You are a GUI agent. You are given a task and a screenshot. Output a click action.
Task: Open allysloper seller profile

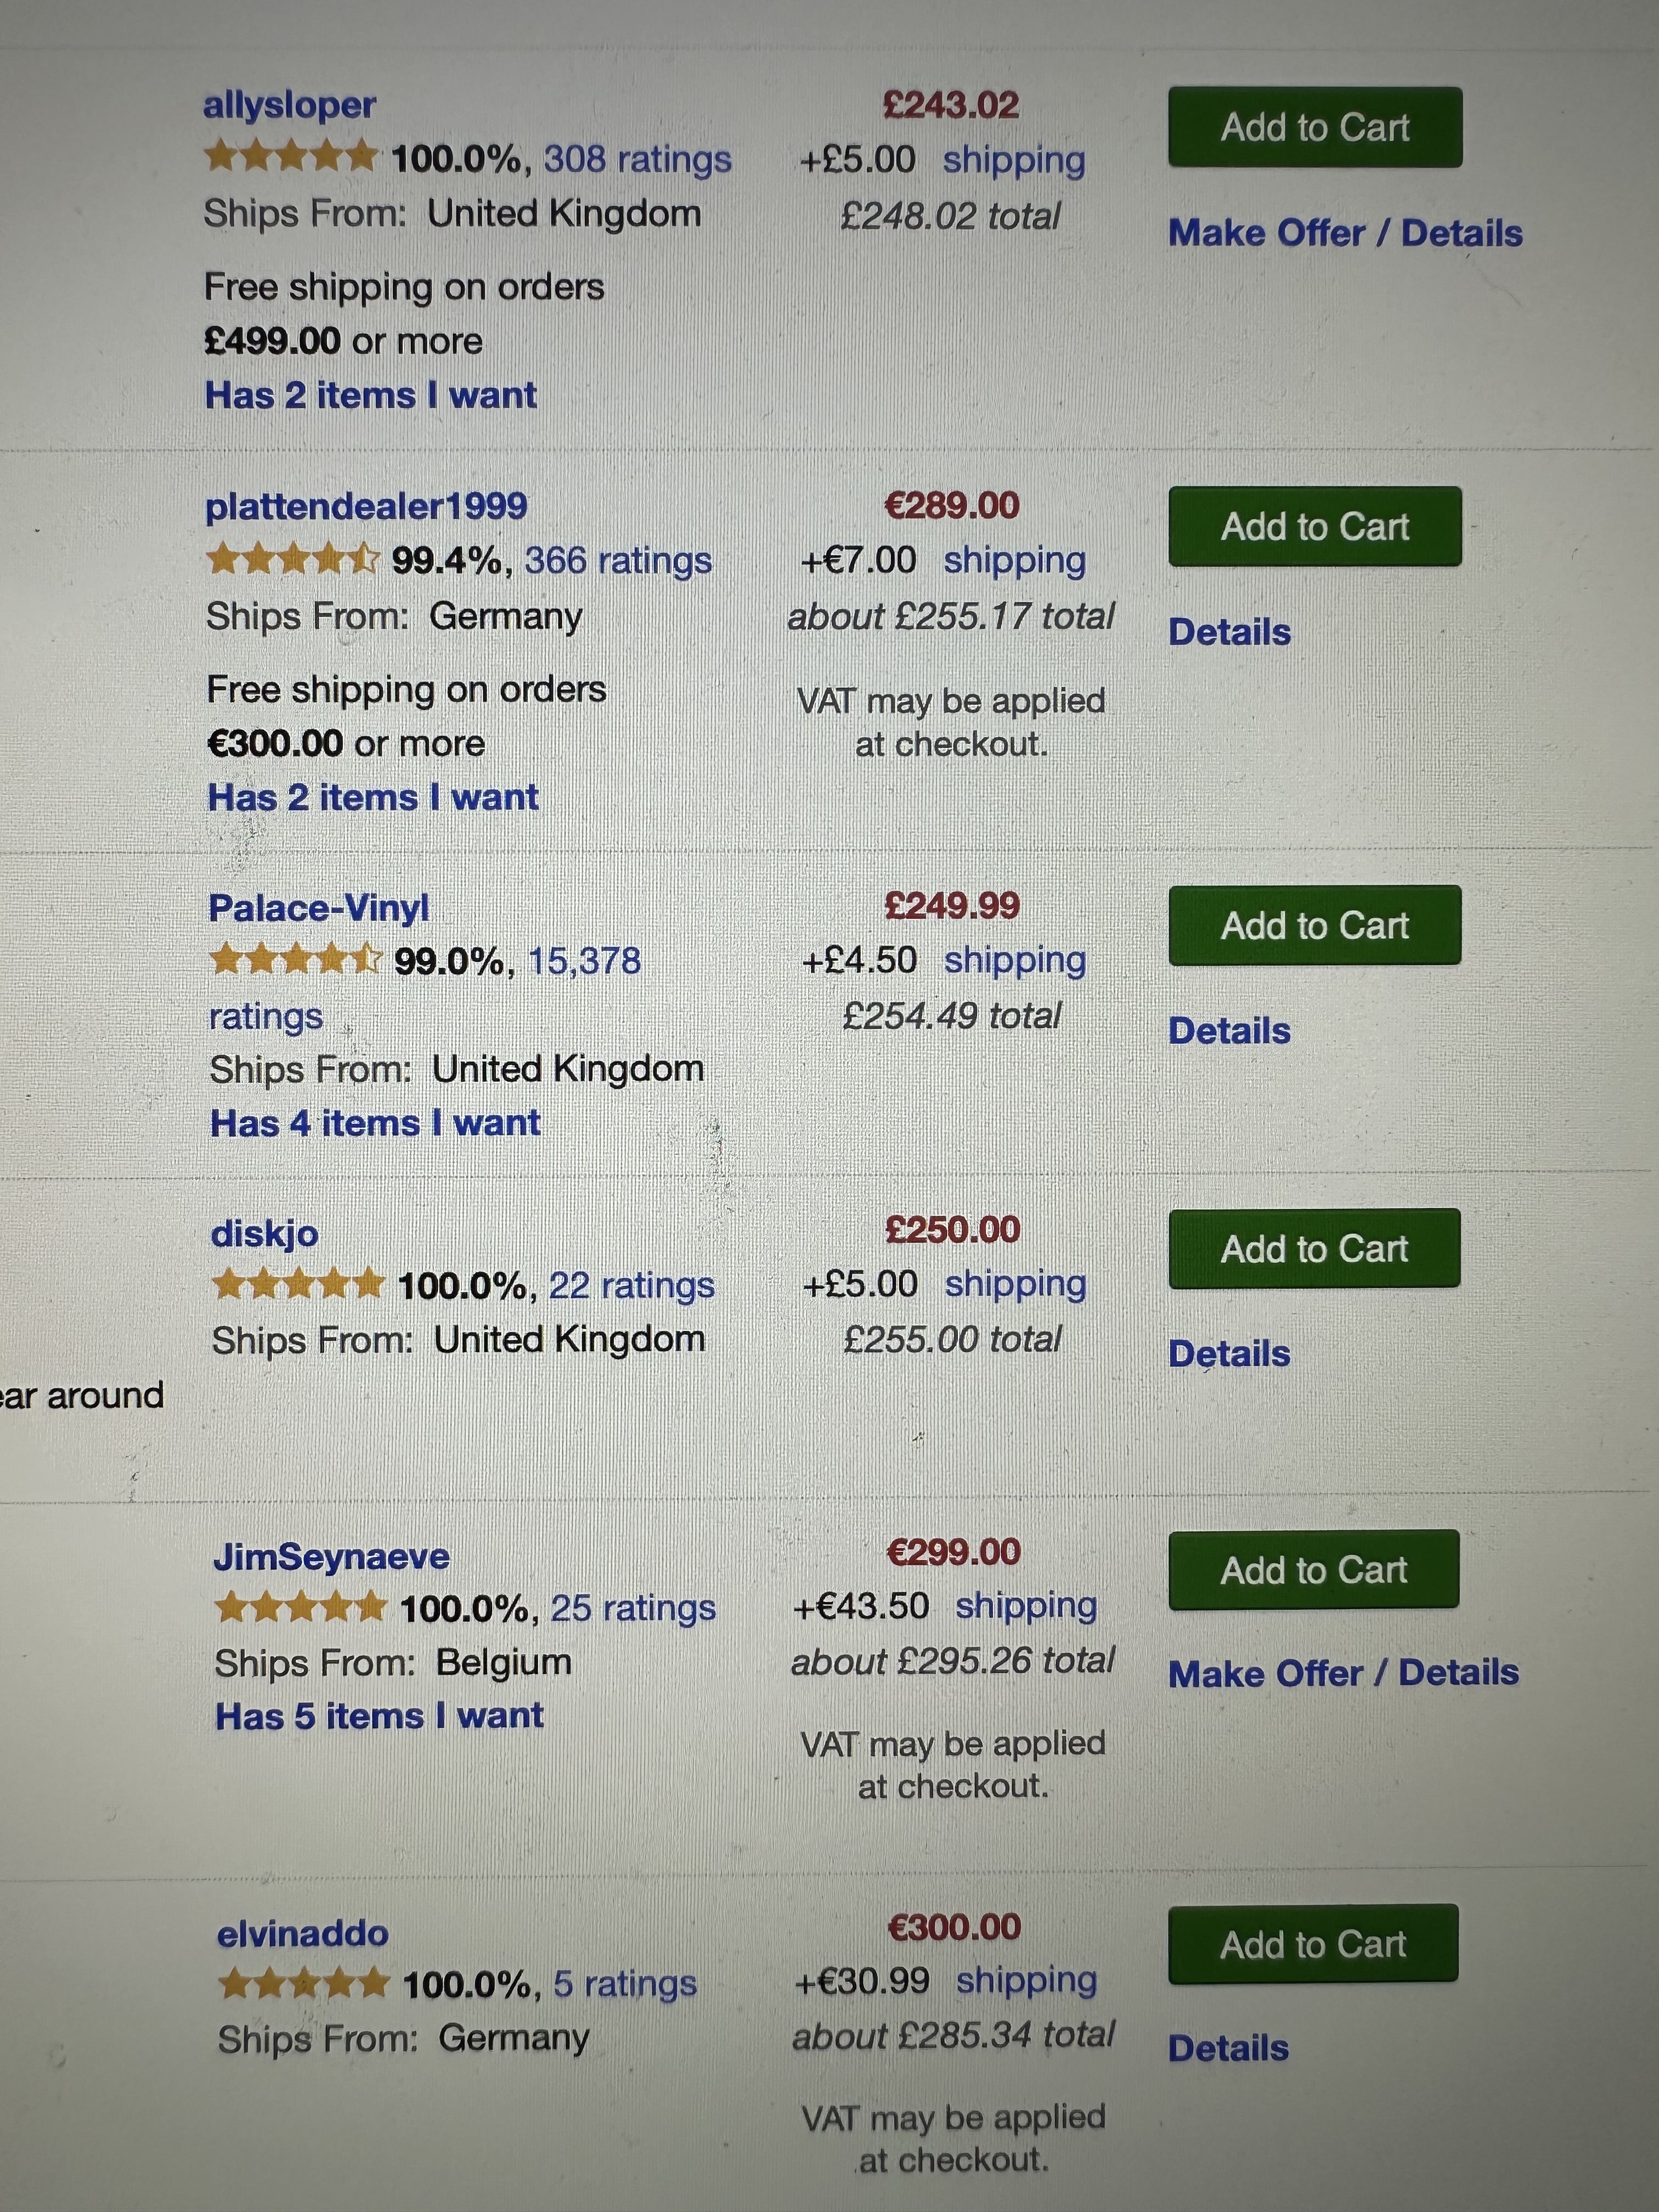290,105
